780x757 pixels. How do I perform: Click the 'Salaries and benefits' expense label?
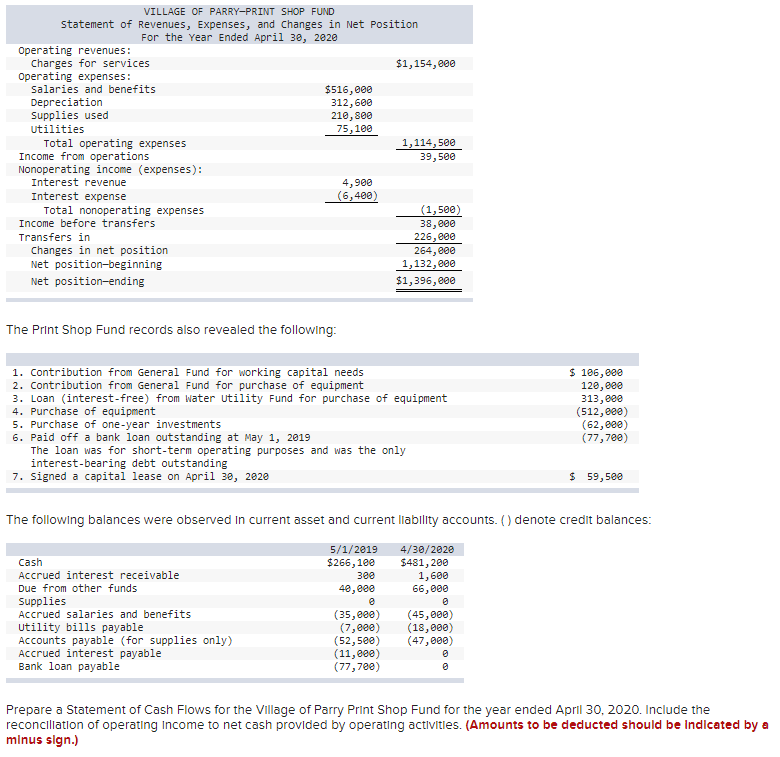click(x=93, y=89)
